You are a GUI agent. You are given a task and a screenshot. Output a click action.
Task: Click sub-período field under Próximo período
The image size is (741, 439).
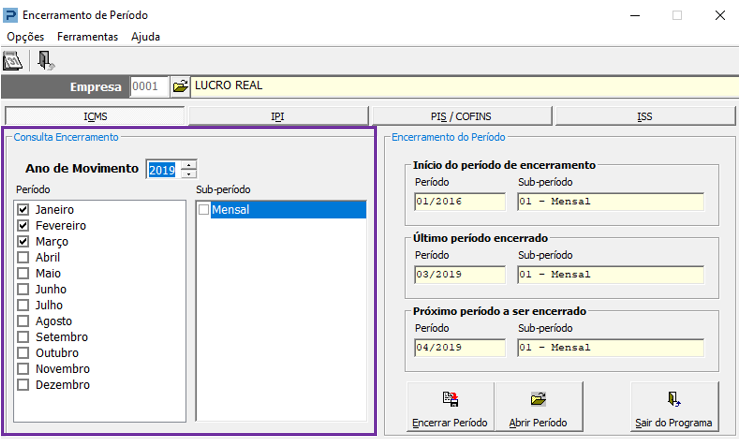coord(611,348)
